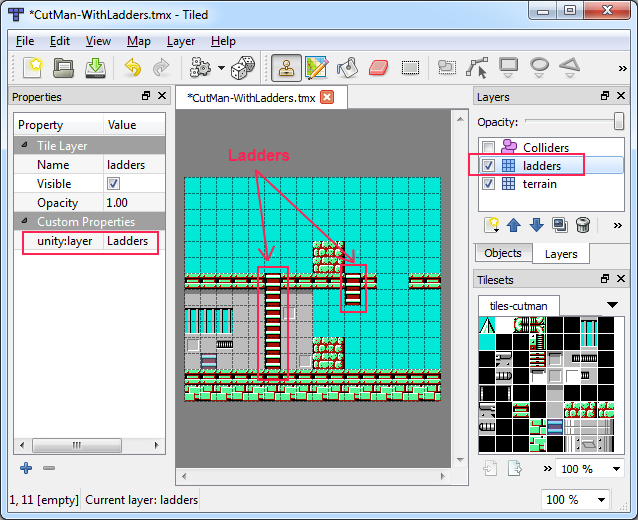This screenshot has width=638, height=520.
Task: Open the tileset zoom 100 % dropdown
Action: point(616,469)
